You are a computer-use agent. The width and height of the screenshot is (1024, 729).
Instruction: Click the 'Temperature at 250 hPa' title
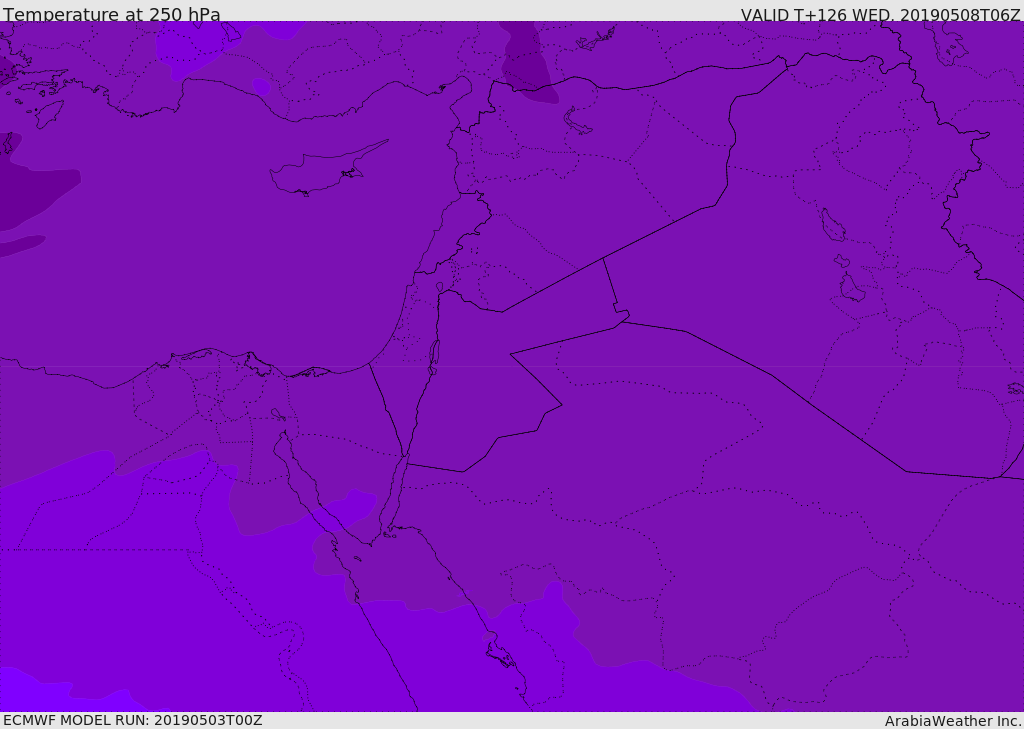(x=112, y=14)
